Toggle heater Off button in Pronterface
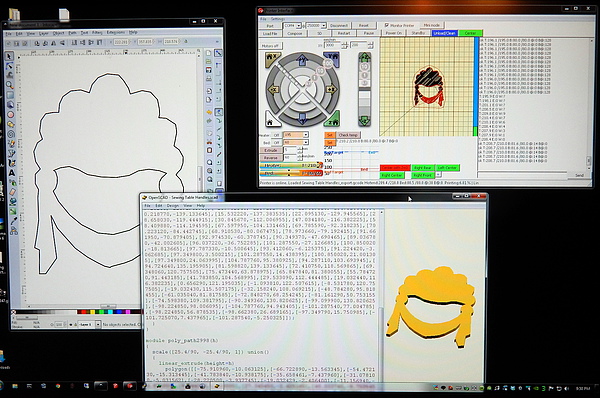Viewport: 600px width, 398px height. (276, 135)
